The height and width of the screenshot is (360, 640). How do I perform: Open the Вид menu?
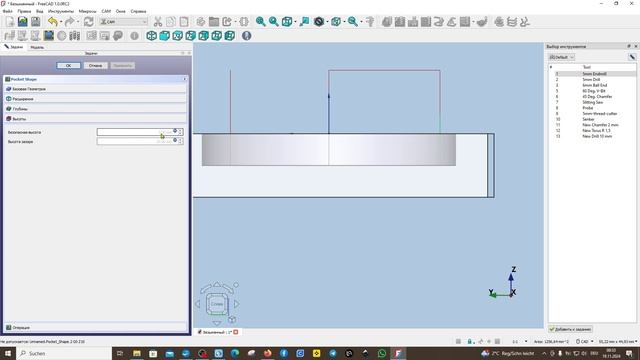[x=40, y=11]
